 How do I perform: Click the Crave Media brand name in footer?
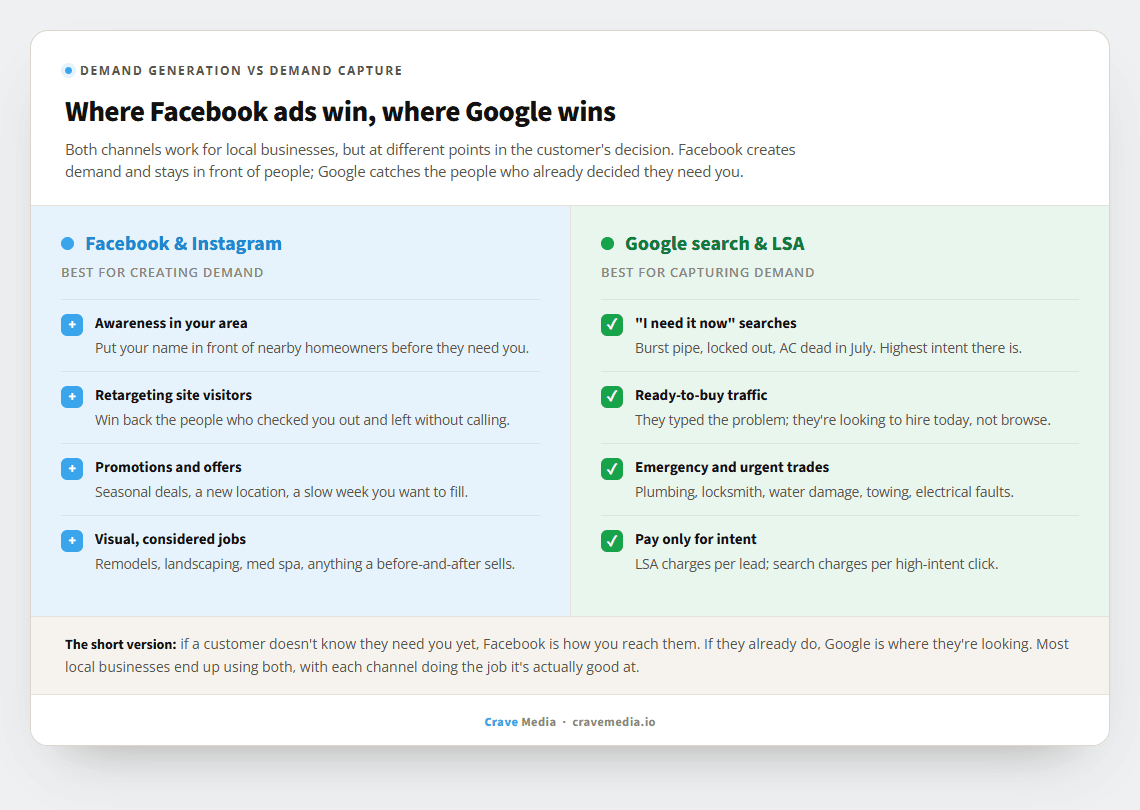tap(520, 722)
